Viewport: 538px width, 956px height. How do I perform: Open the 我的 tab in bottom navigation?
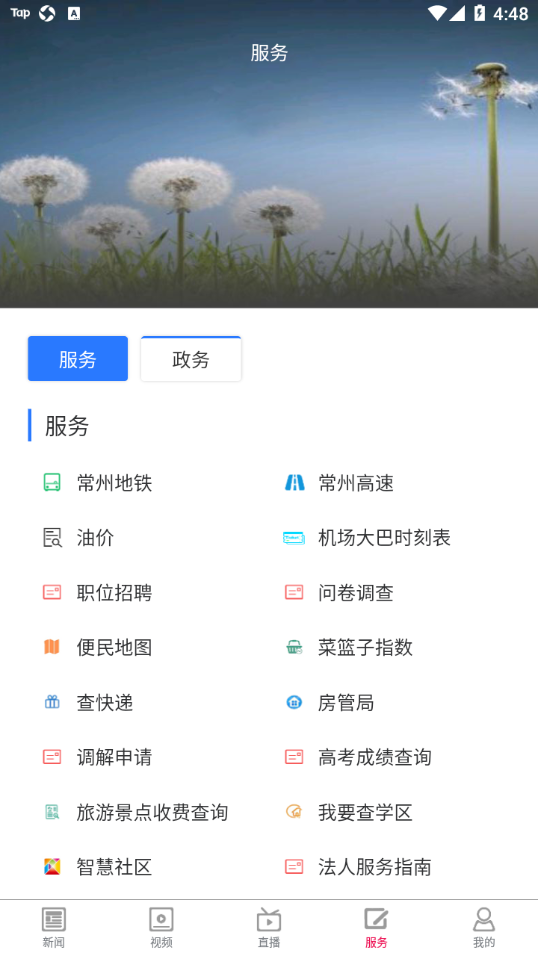pos(484,927)
